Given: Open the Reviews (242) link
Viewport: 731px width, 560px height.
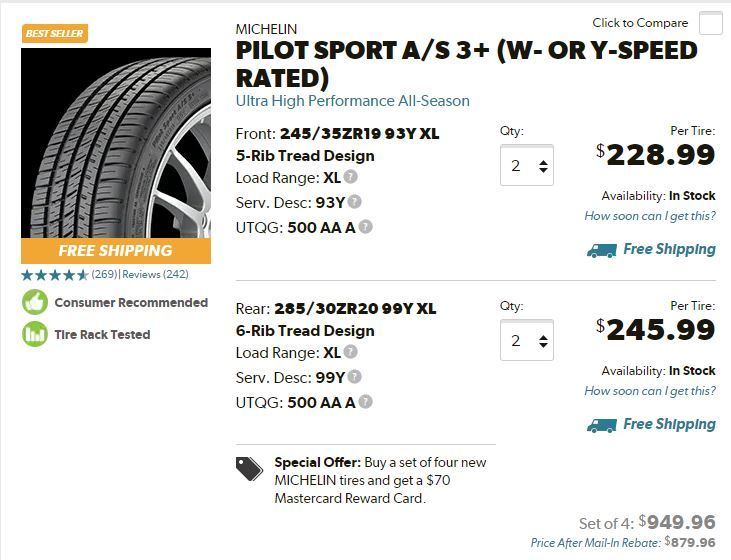Looking at the screenshot, I should coord(155,274).
